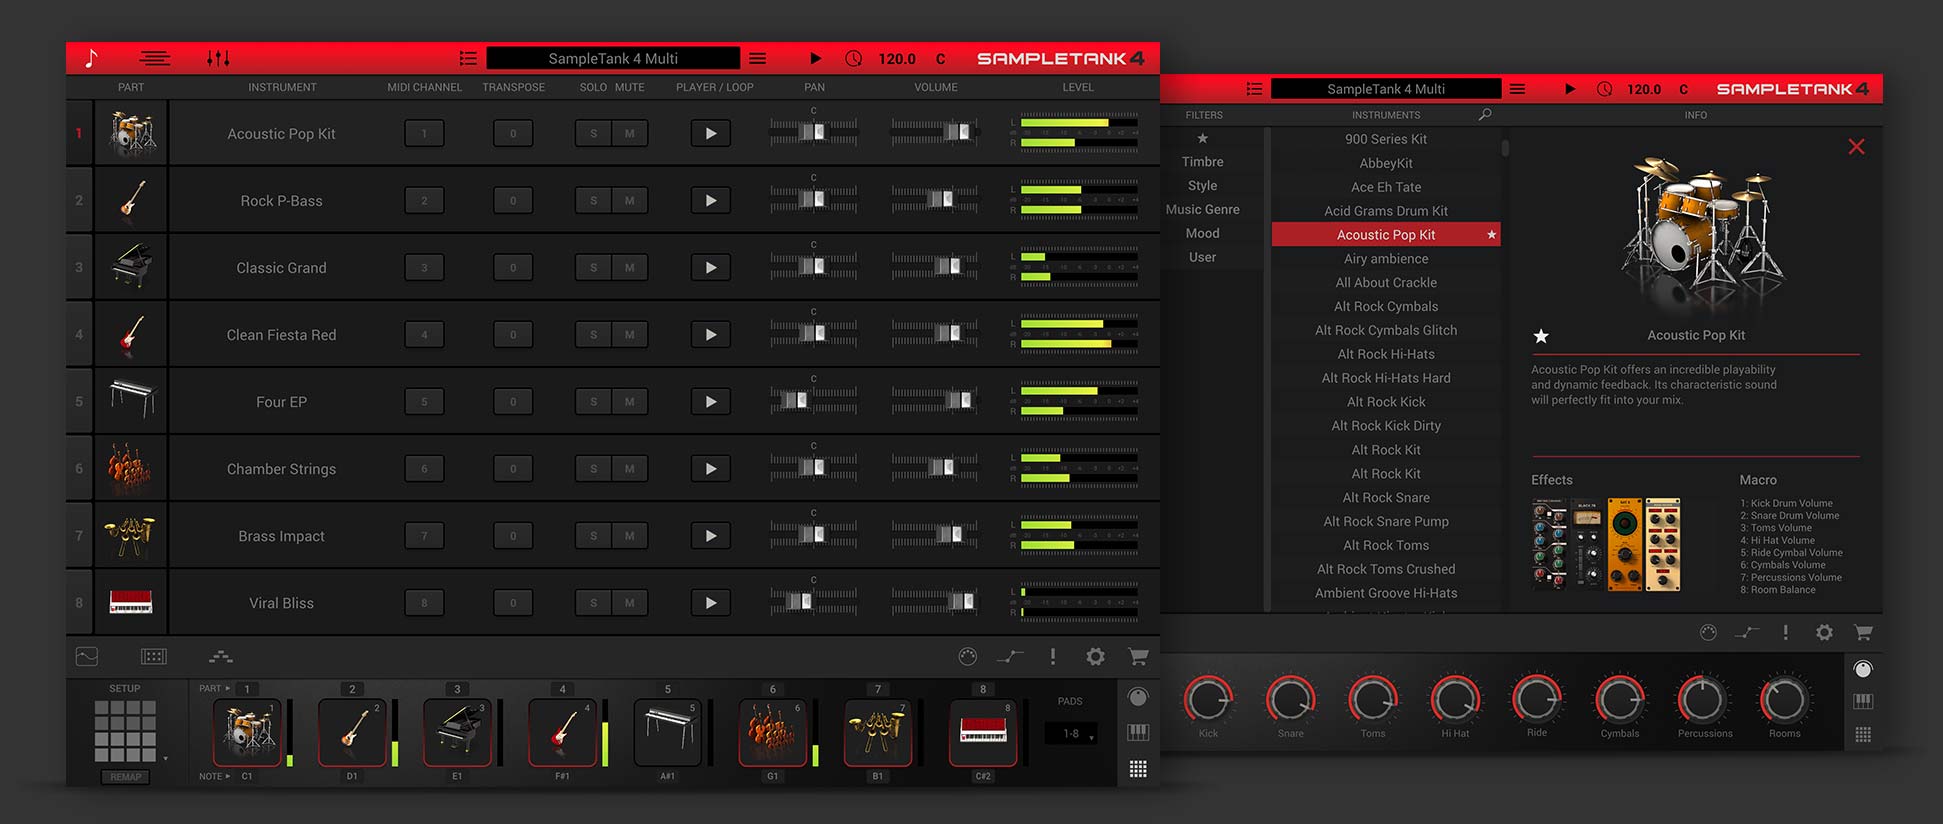The width and height of the screenshot is (1943, 824).
Task: Open hamburger menu right of SampleTank 4 Multi
Action: click(758, 58)
